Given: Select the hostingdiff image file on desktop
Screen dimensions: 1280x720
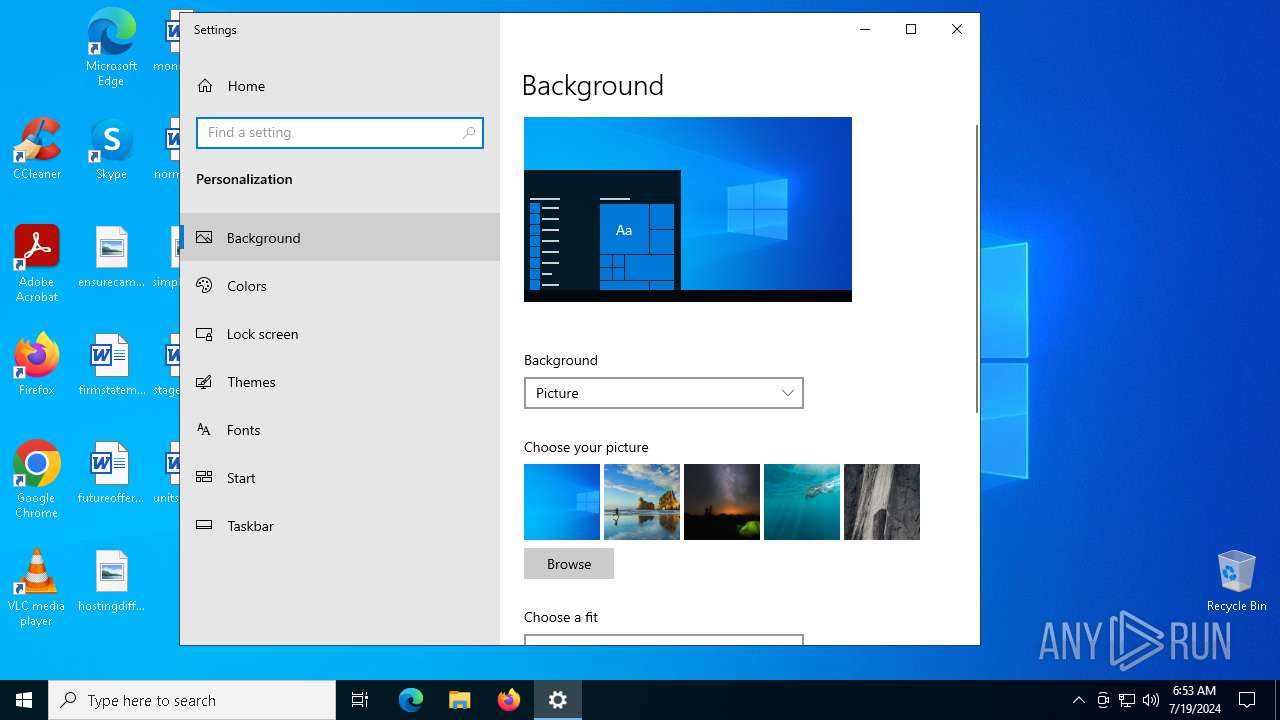Looking at the screenshot, I should [111, 581].
